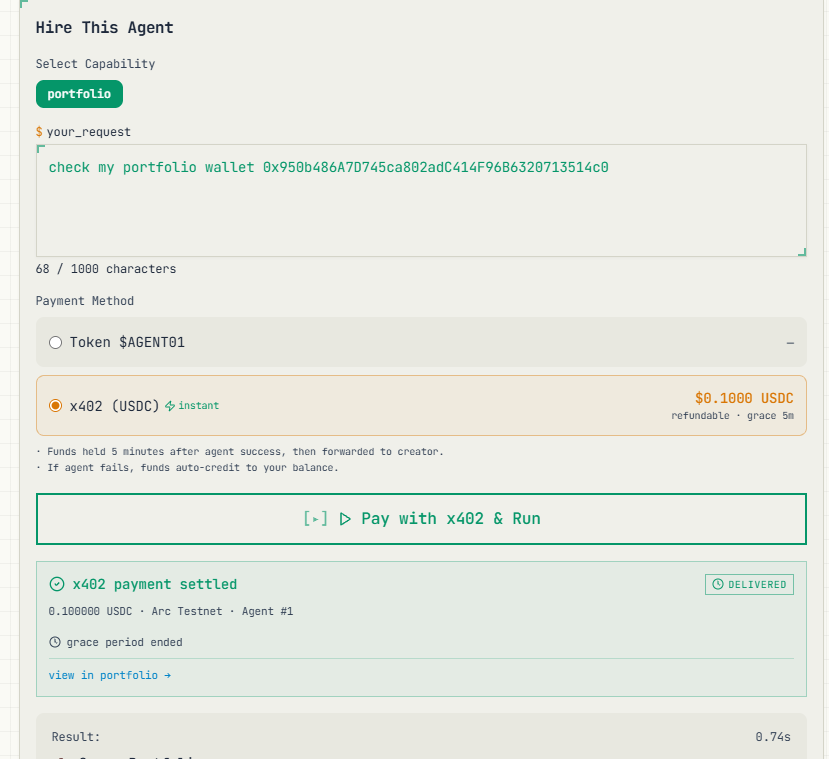The height and width of the screenshot is (759, 829).
Task: Click the dollar sign before your_request
Action: (x=39, y=132)
